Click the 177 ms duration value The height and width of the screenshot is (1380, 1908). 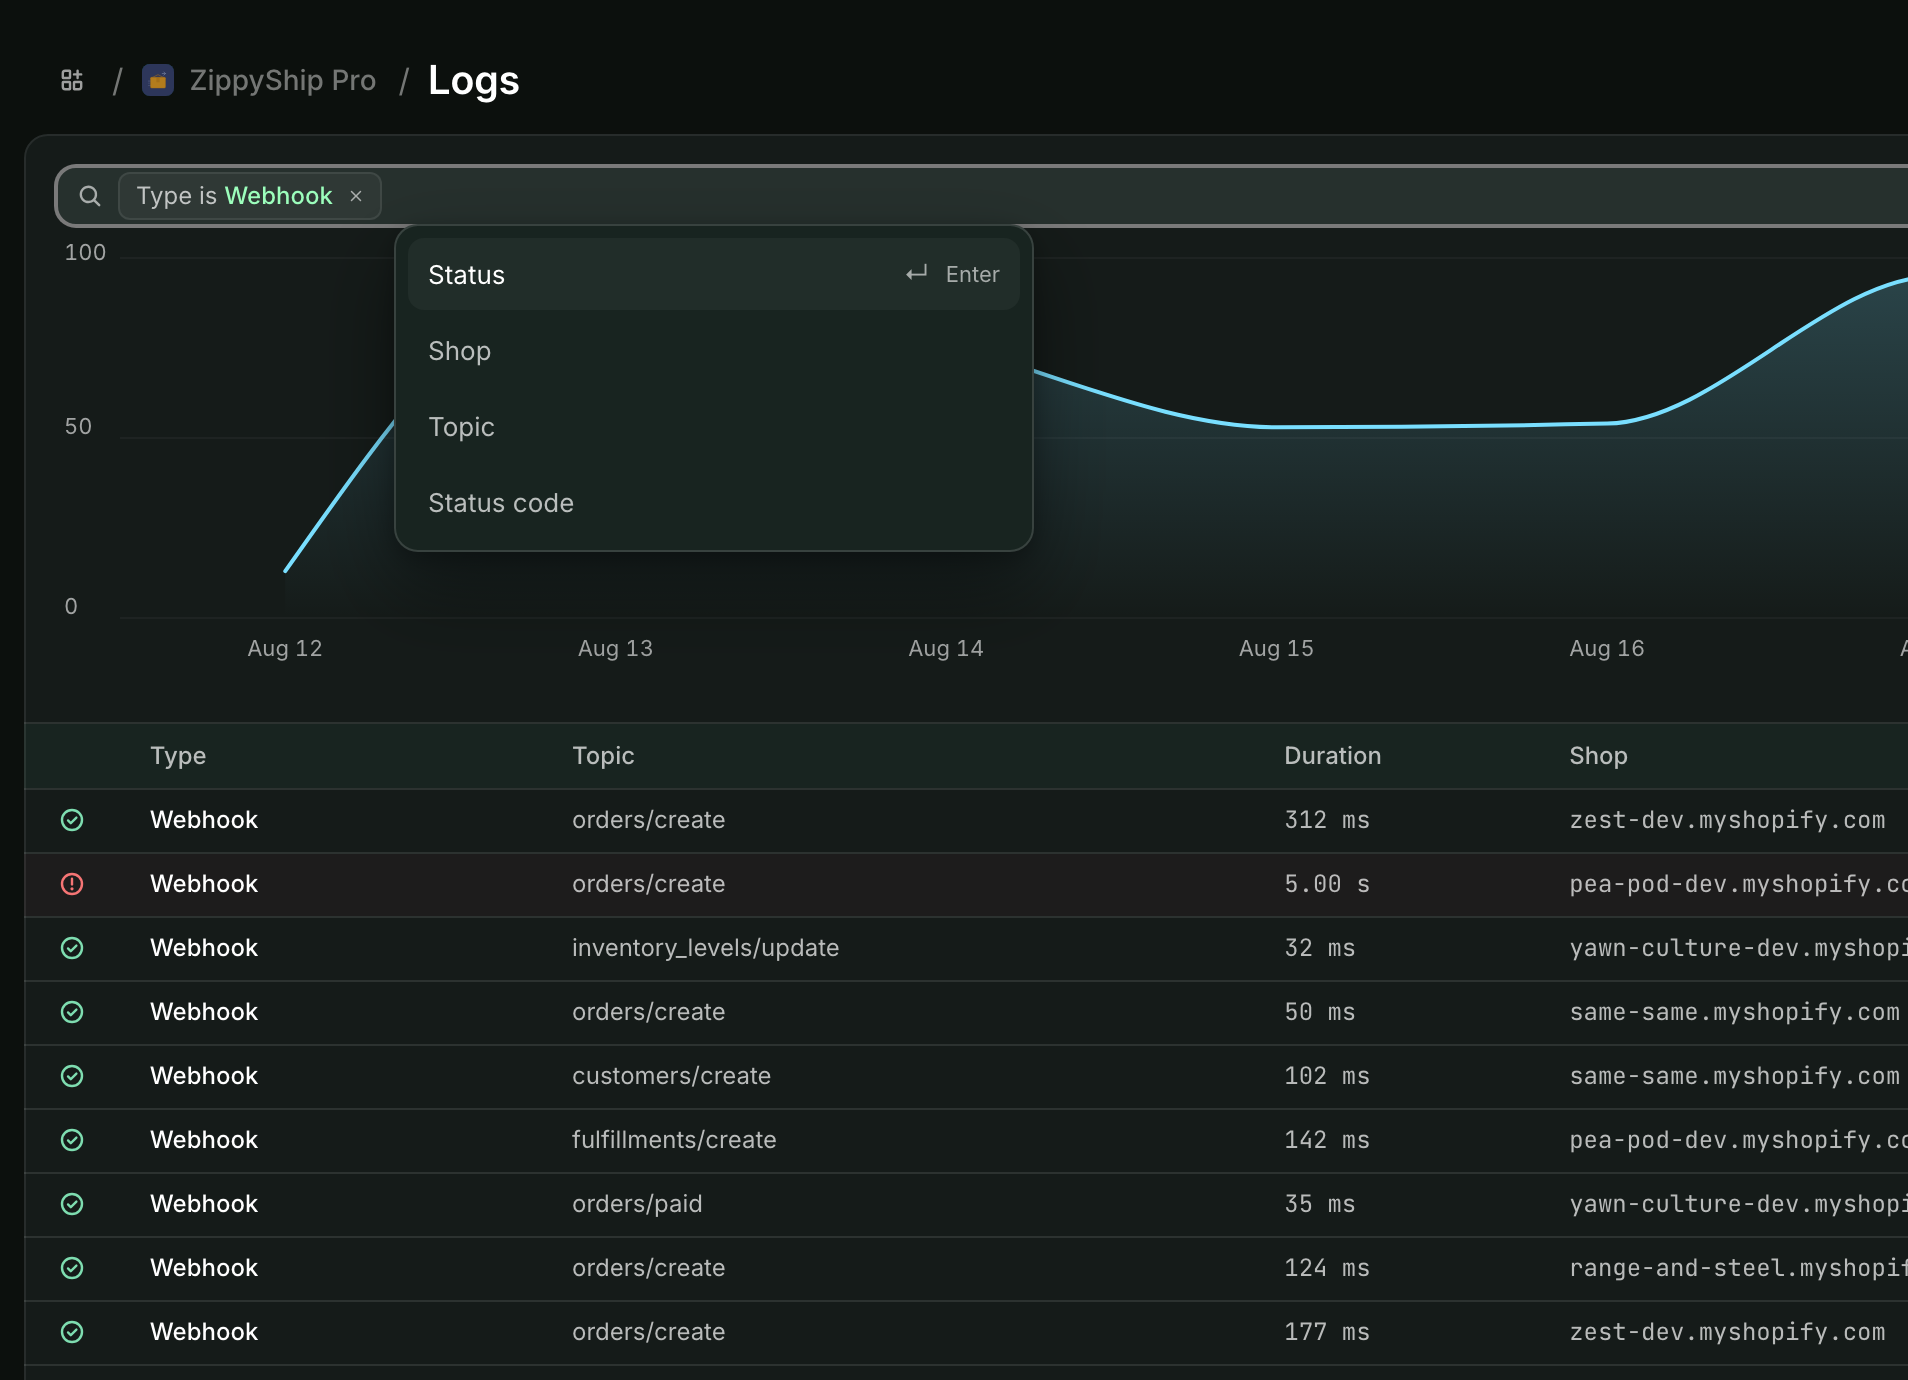point(1327,1332)
